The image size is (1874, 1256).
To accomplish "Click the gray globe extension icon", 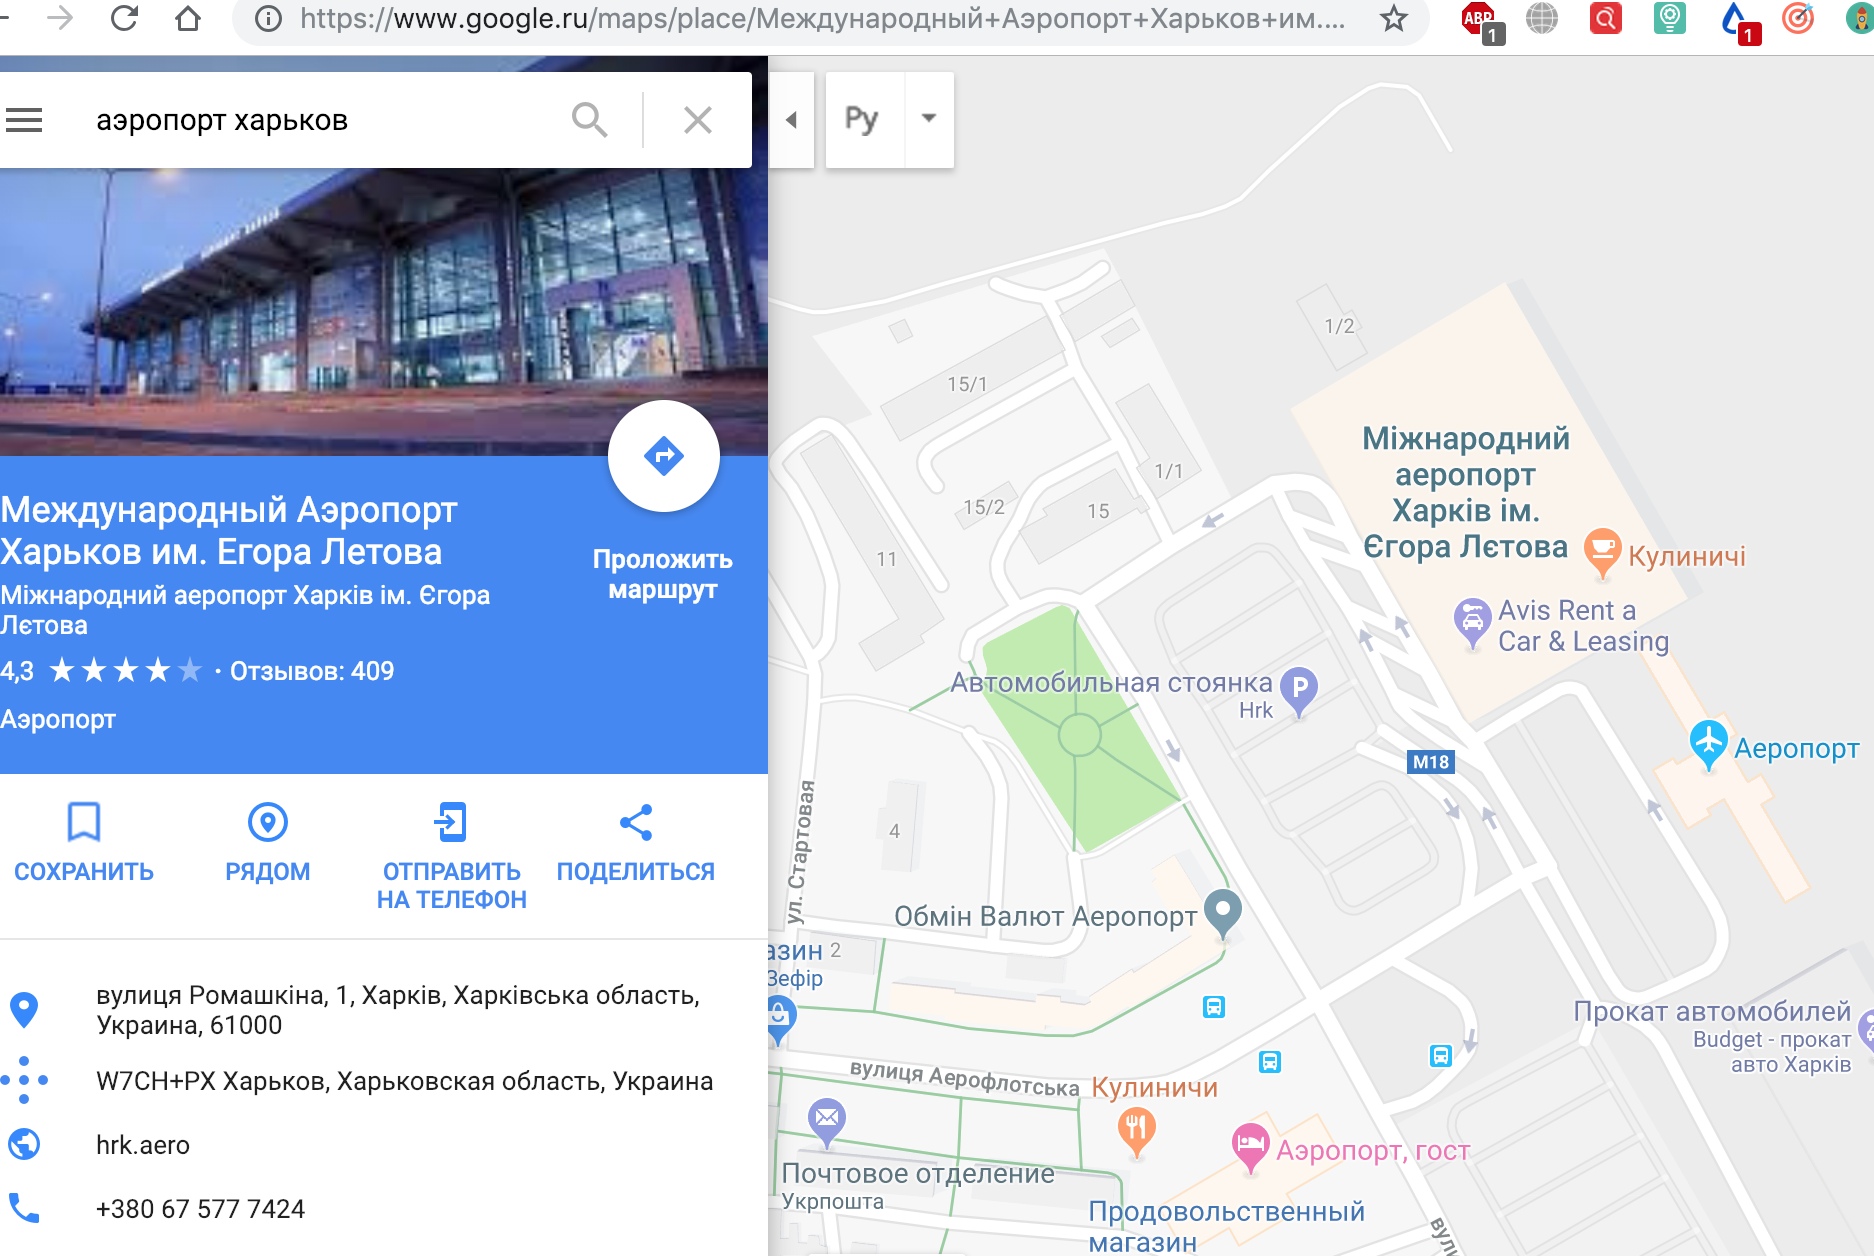I will [1542, 18].
